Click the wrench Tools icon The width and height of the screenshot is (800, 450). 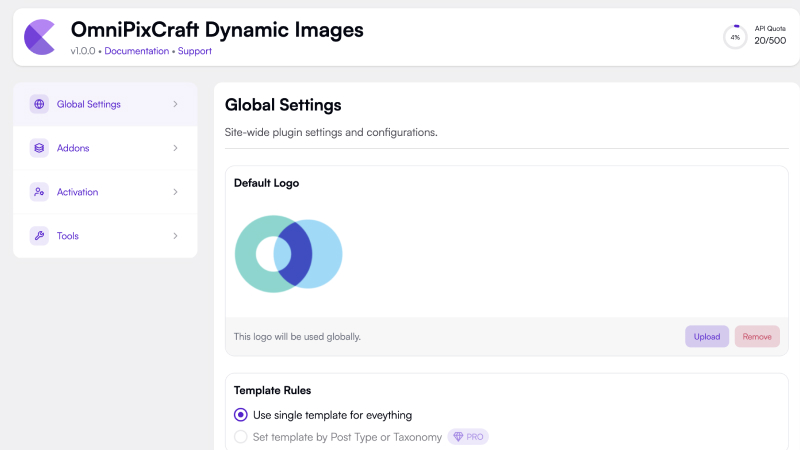click(39, 236)
